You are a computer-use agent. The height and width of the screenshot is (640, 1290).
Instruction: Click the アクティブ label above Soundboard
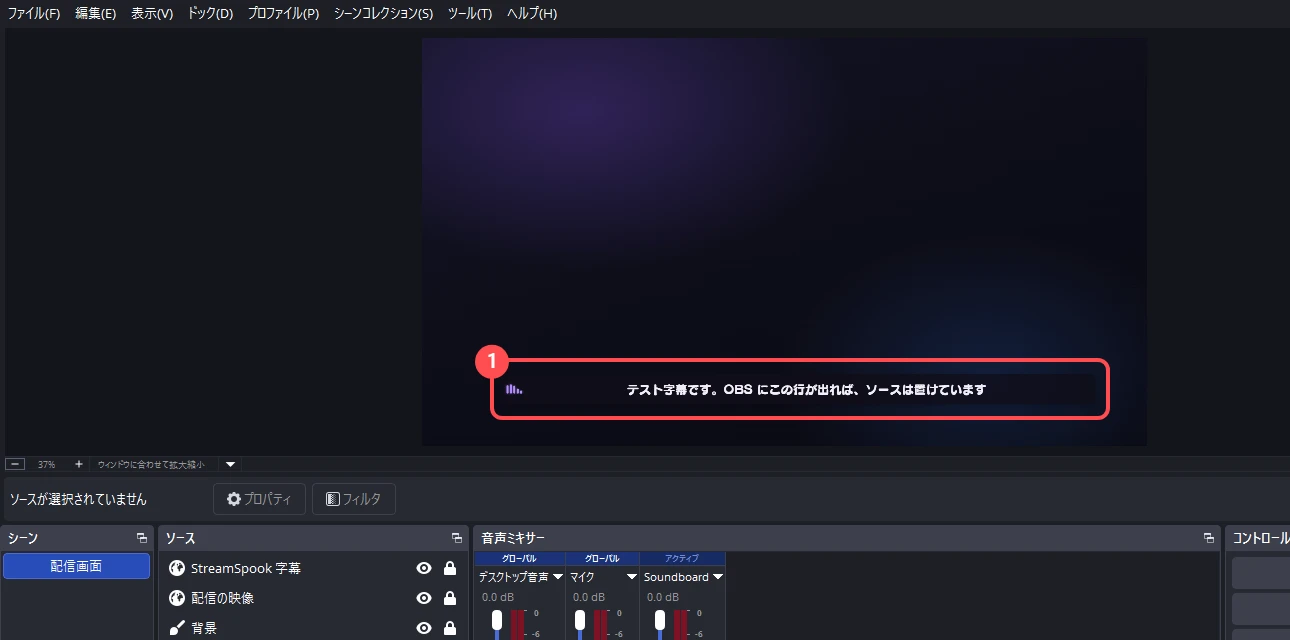click(682, 558)
